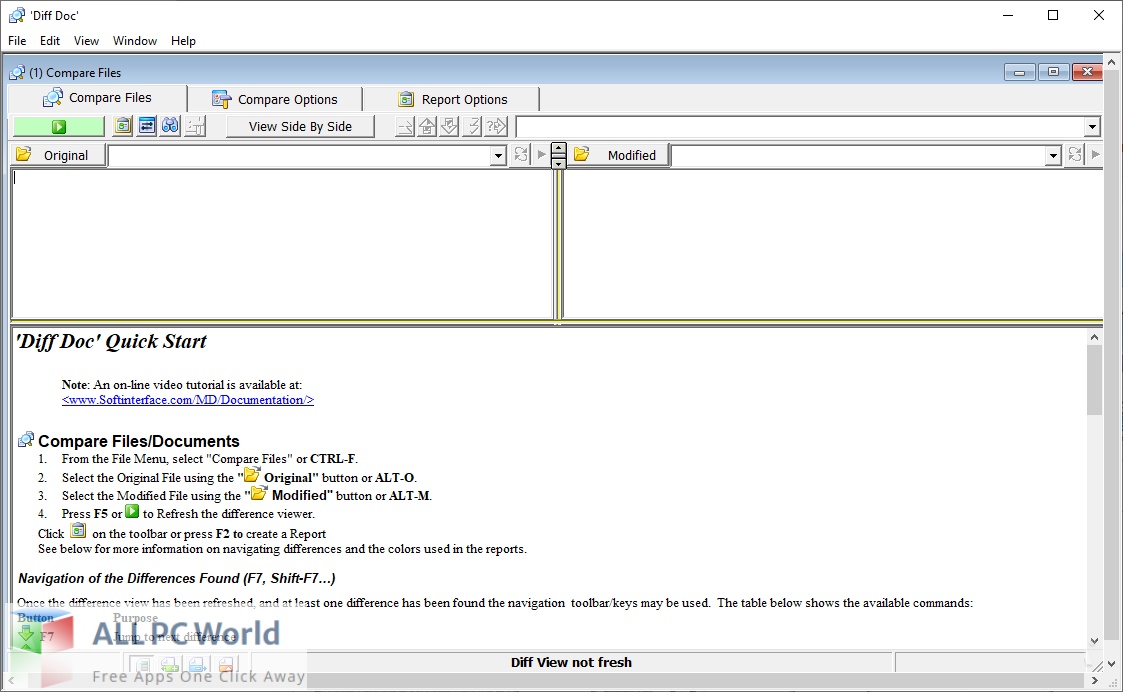
Task: Open the differences list dropdown arrow
Action: click(1091, 128)
